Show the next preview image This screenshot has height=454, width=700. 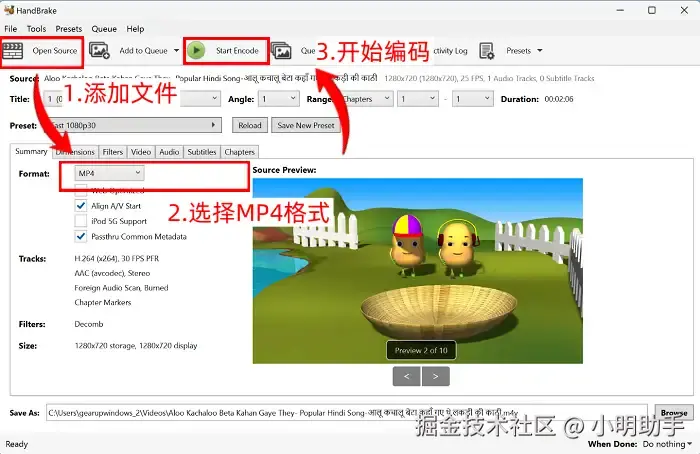[x=436, y=376]
